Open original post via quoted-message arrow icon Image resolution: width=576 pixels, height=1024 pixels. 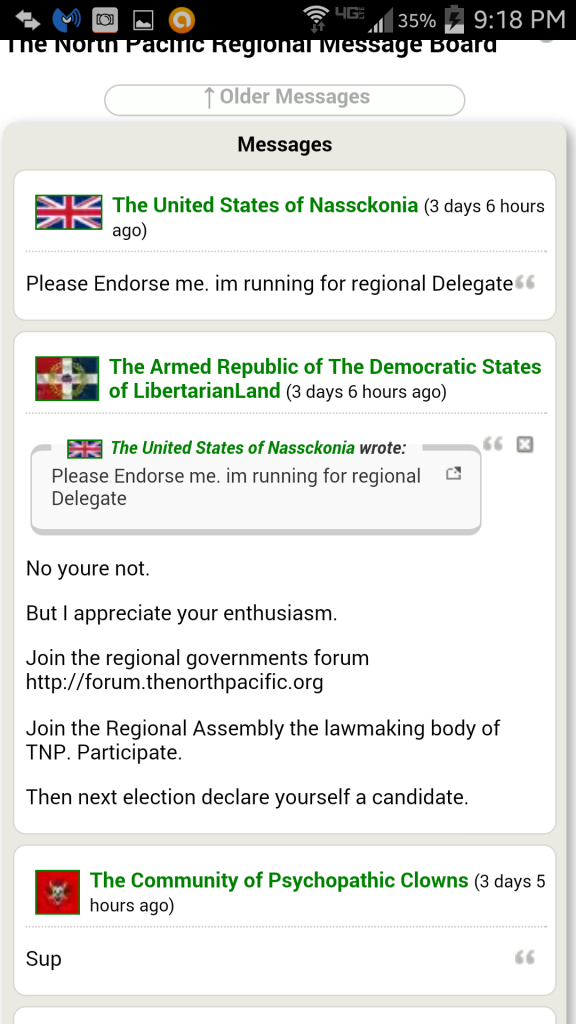[454, 474]
